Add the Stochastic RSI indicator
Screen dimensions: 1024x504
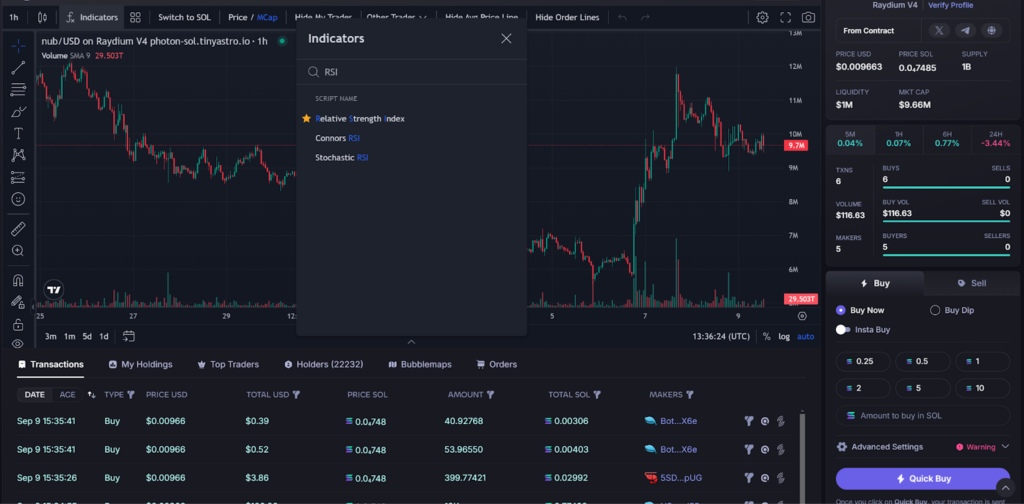click(342, 158)
